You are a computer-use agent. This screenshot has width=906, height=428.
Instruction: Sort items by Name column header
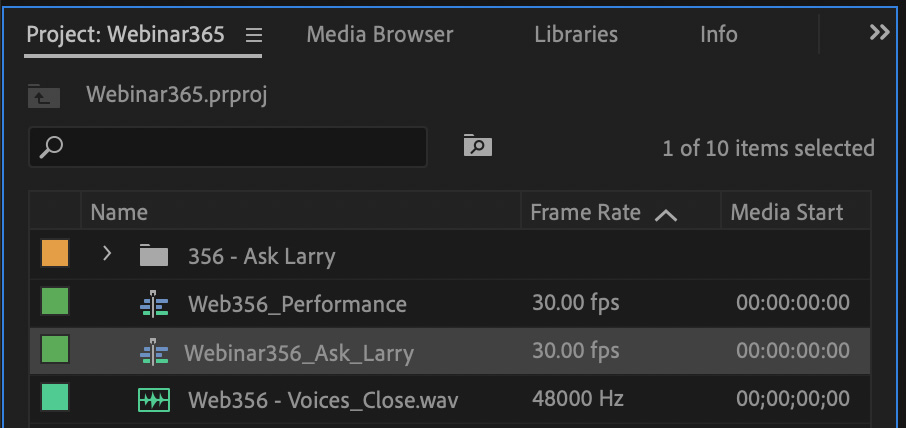pyautogui.click(x=119, y=212)
